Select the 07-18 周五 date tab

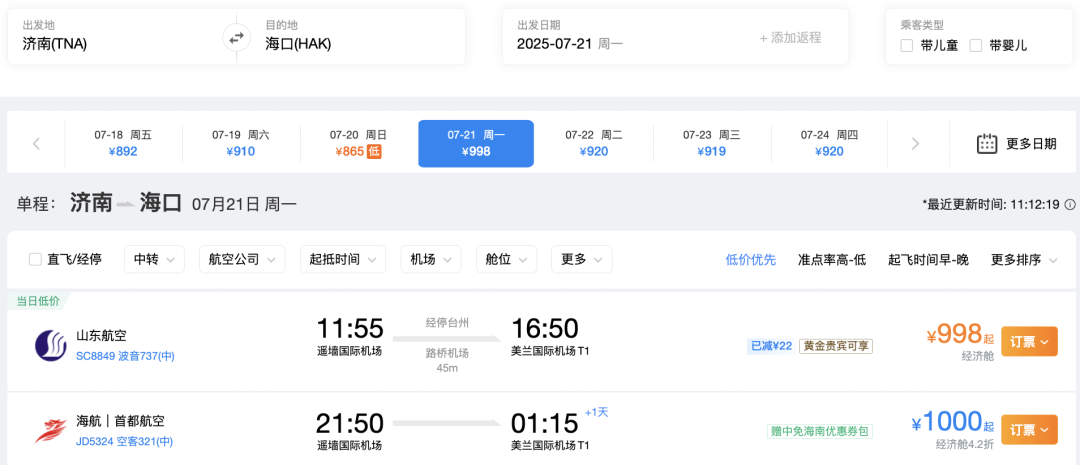pos(123,143)
